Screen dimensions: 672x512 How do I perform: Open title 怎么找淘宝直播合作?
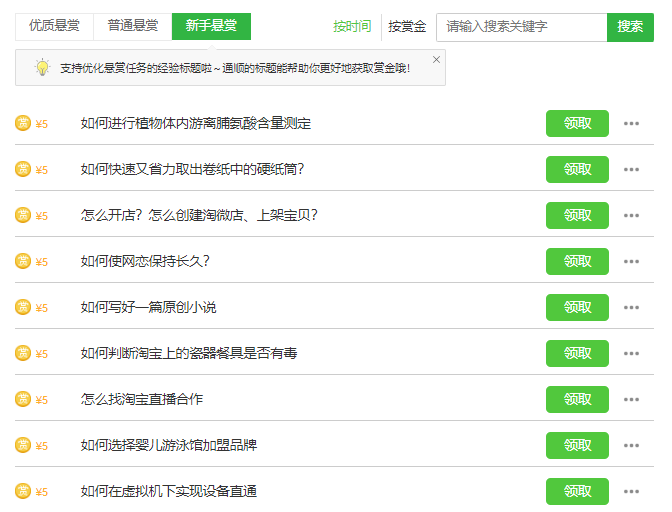pos(142,399)
